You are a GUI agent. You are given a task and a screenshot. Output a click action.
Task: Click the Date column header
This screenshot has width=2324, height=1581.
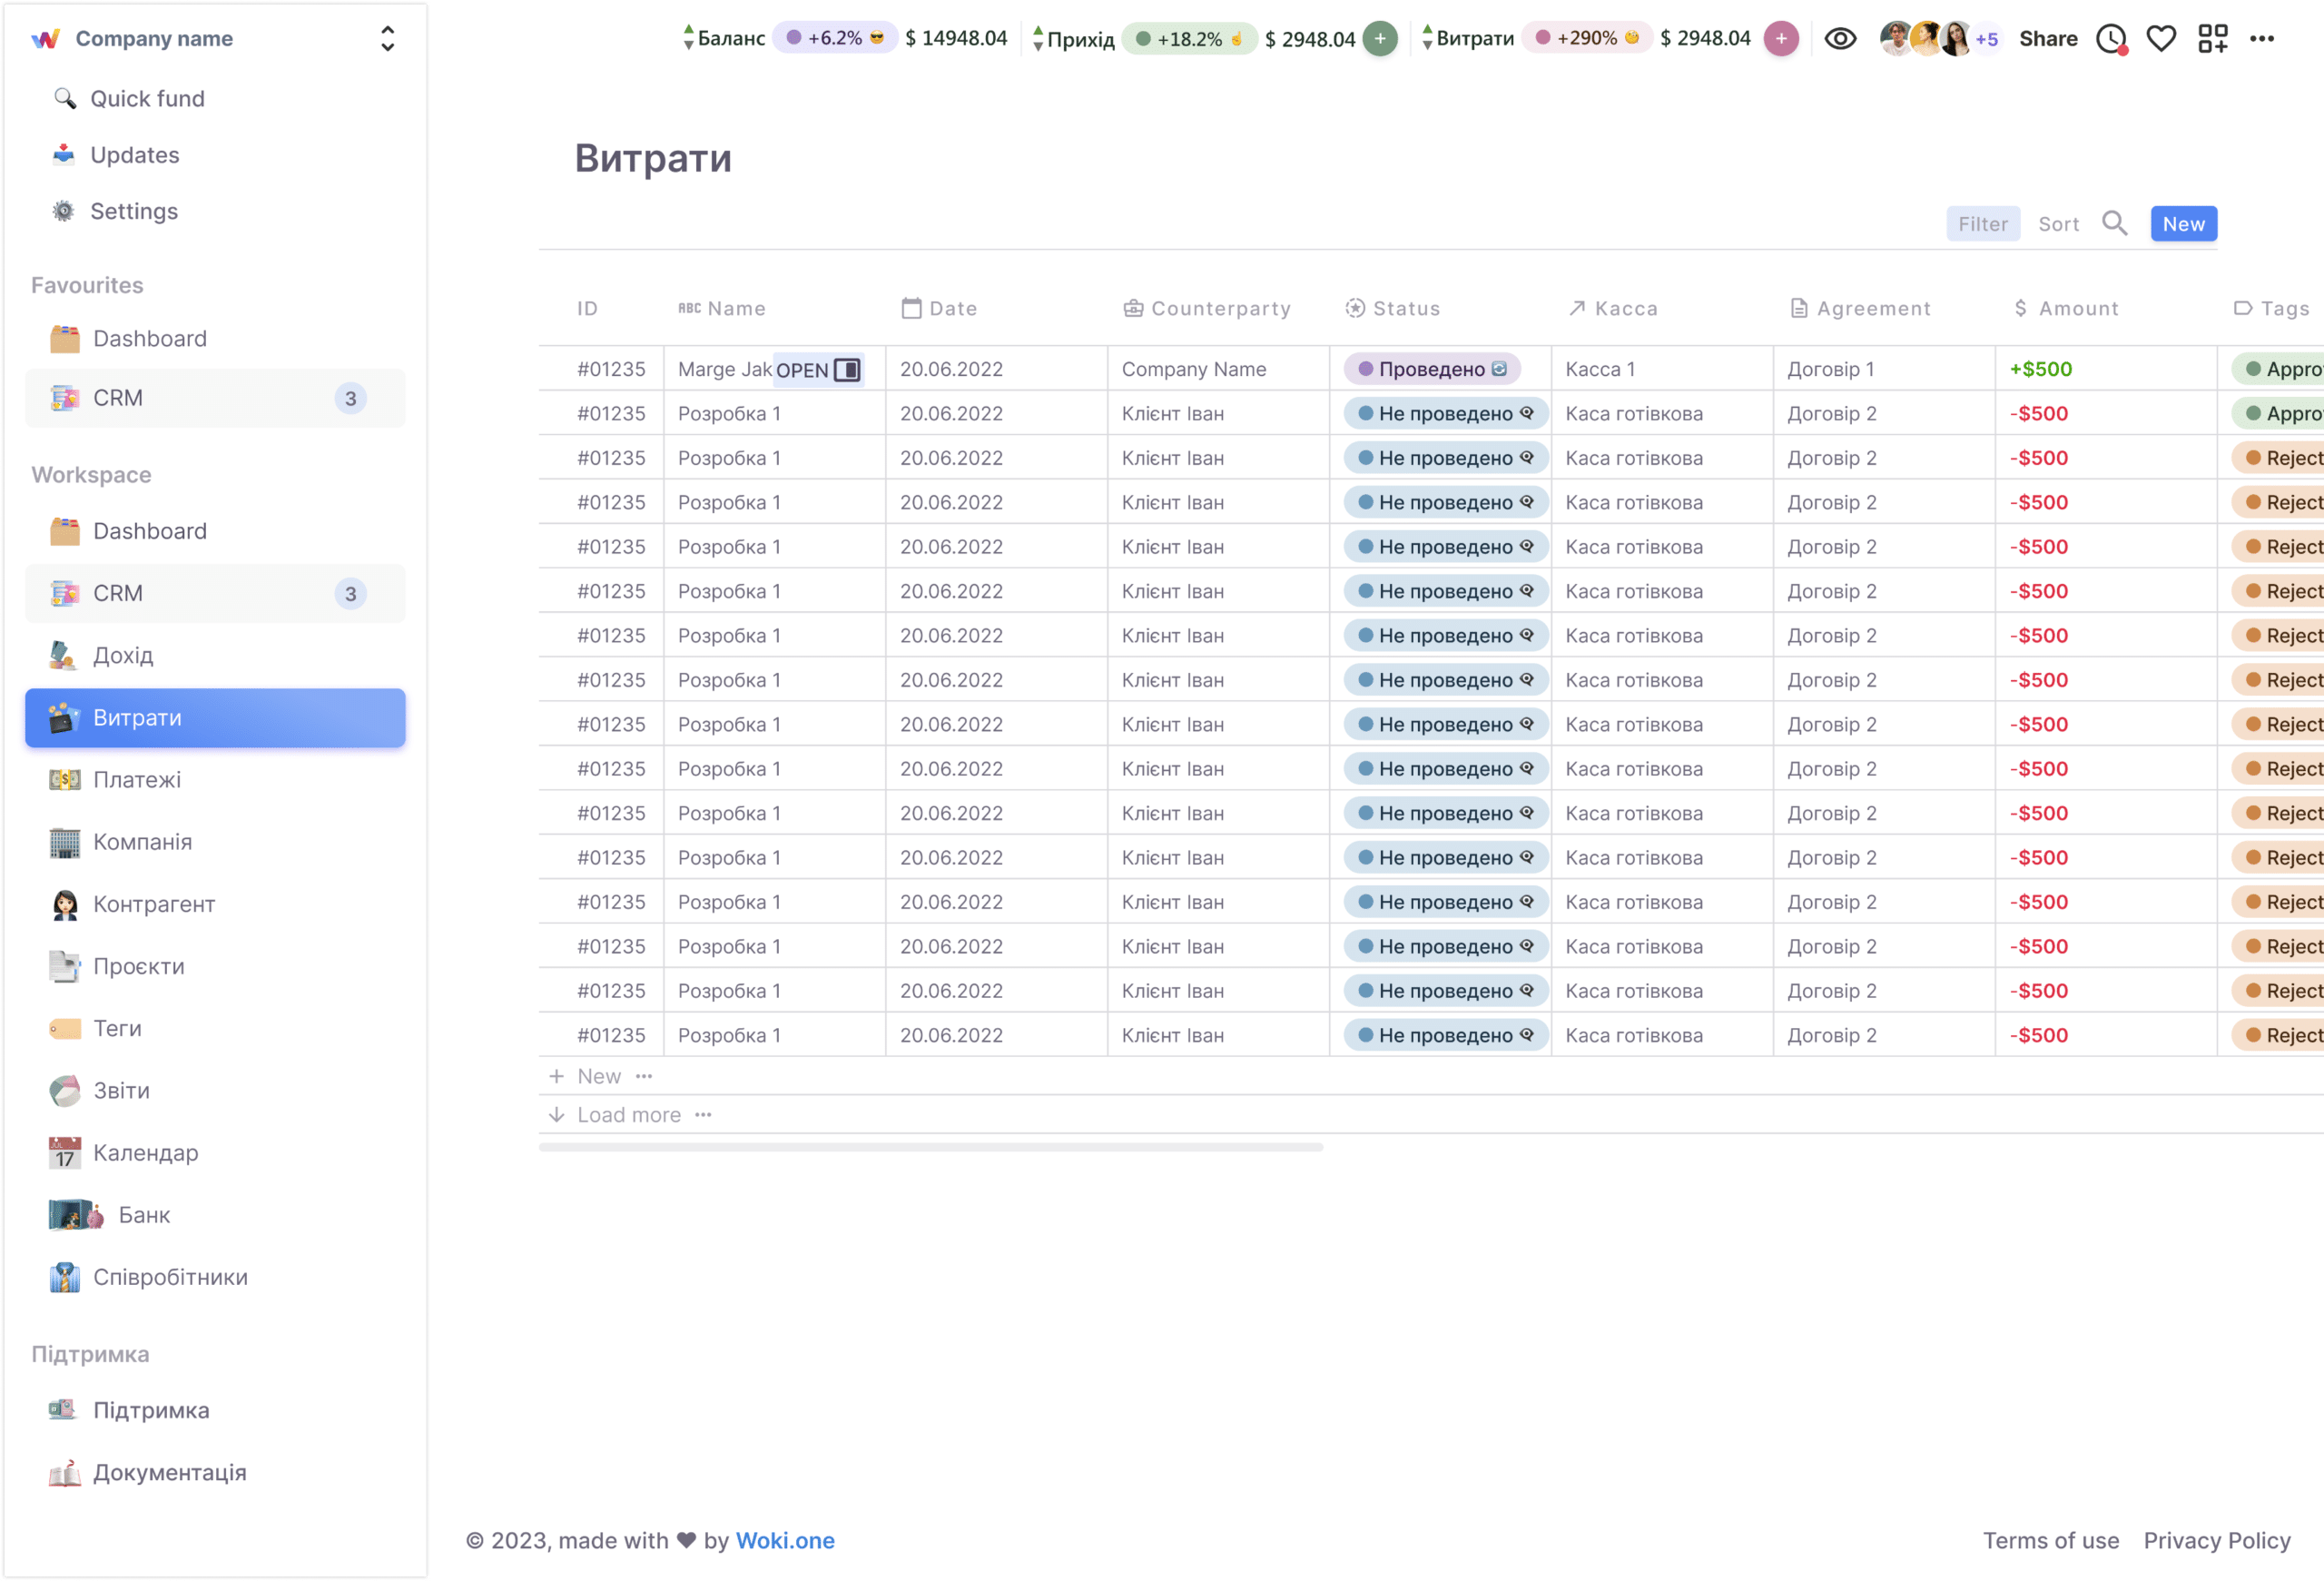[939, 308]
